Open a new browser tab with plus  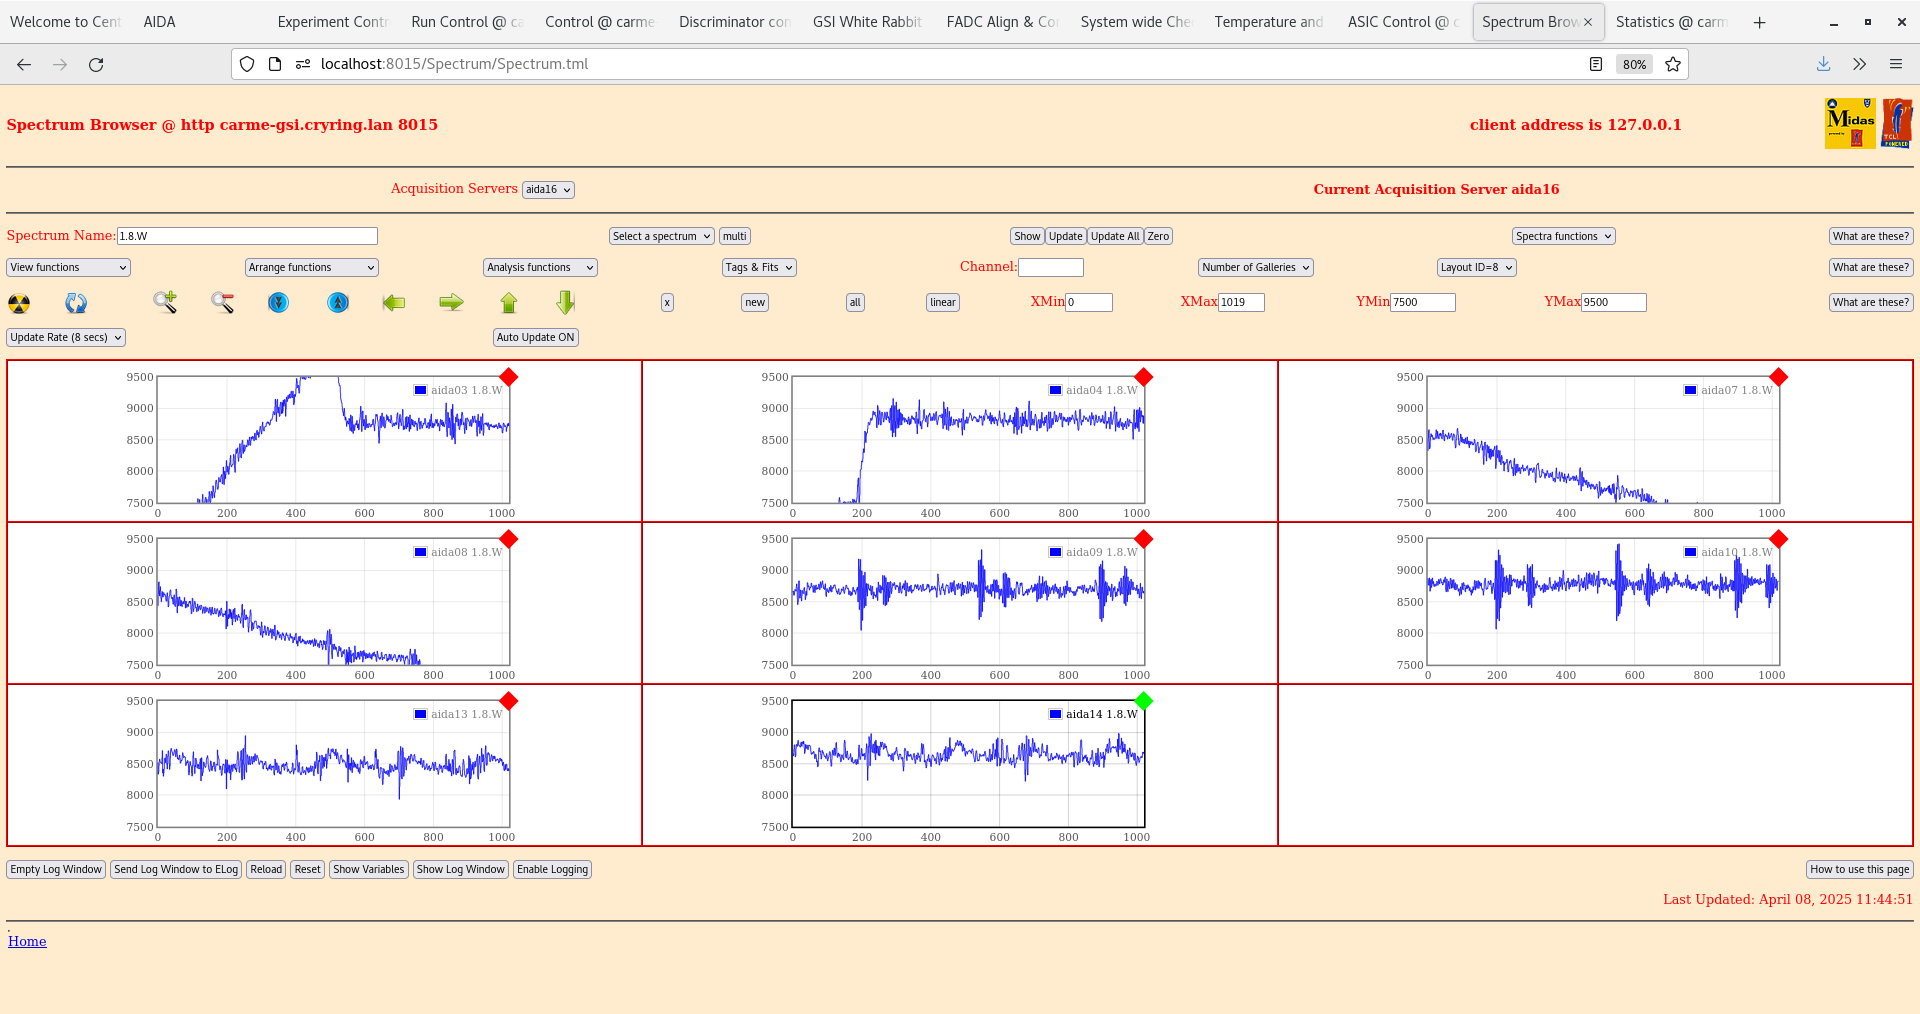click(1759, 22)
